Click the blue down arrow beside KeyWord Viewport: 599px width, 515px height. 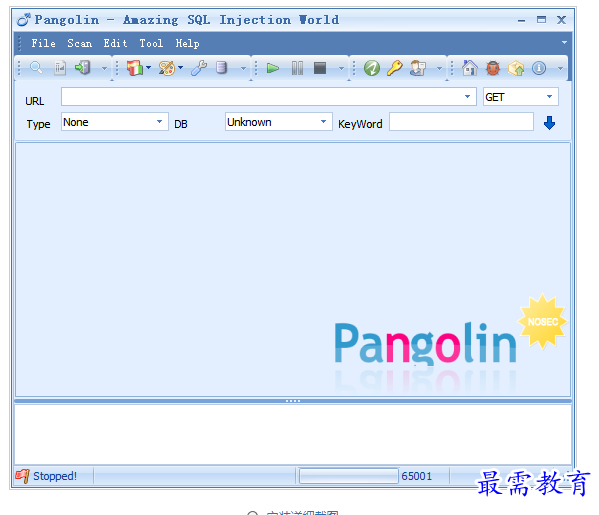coord(549,123)
